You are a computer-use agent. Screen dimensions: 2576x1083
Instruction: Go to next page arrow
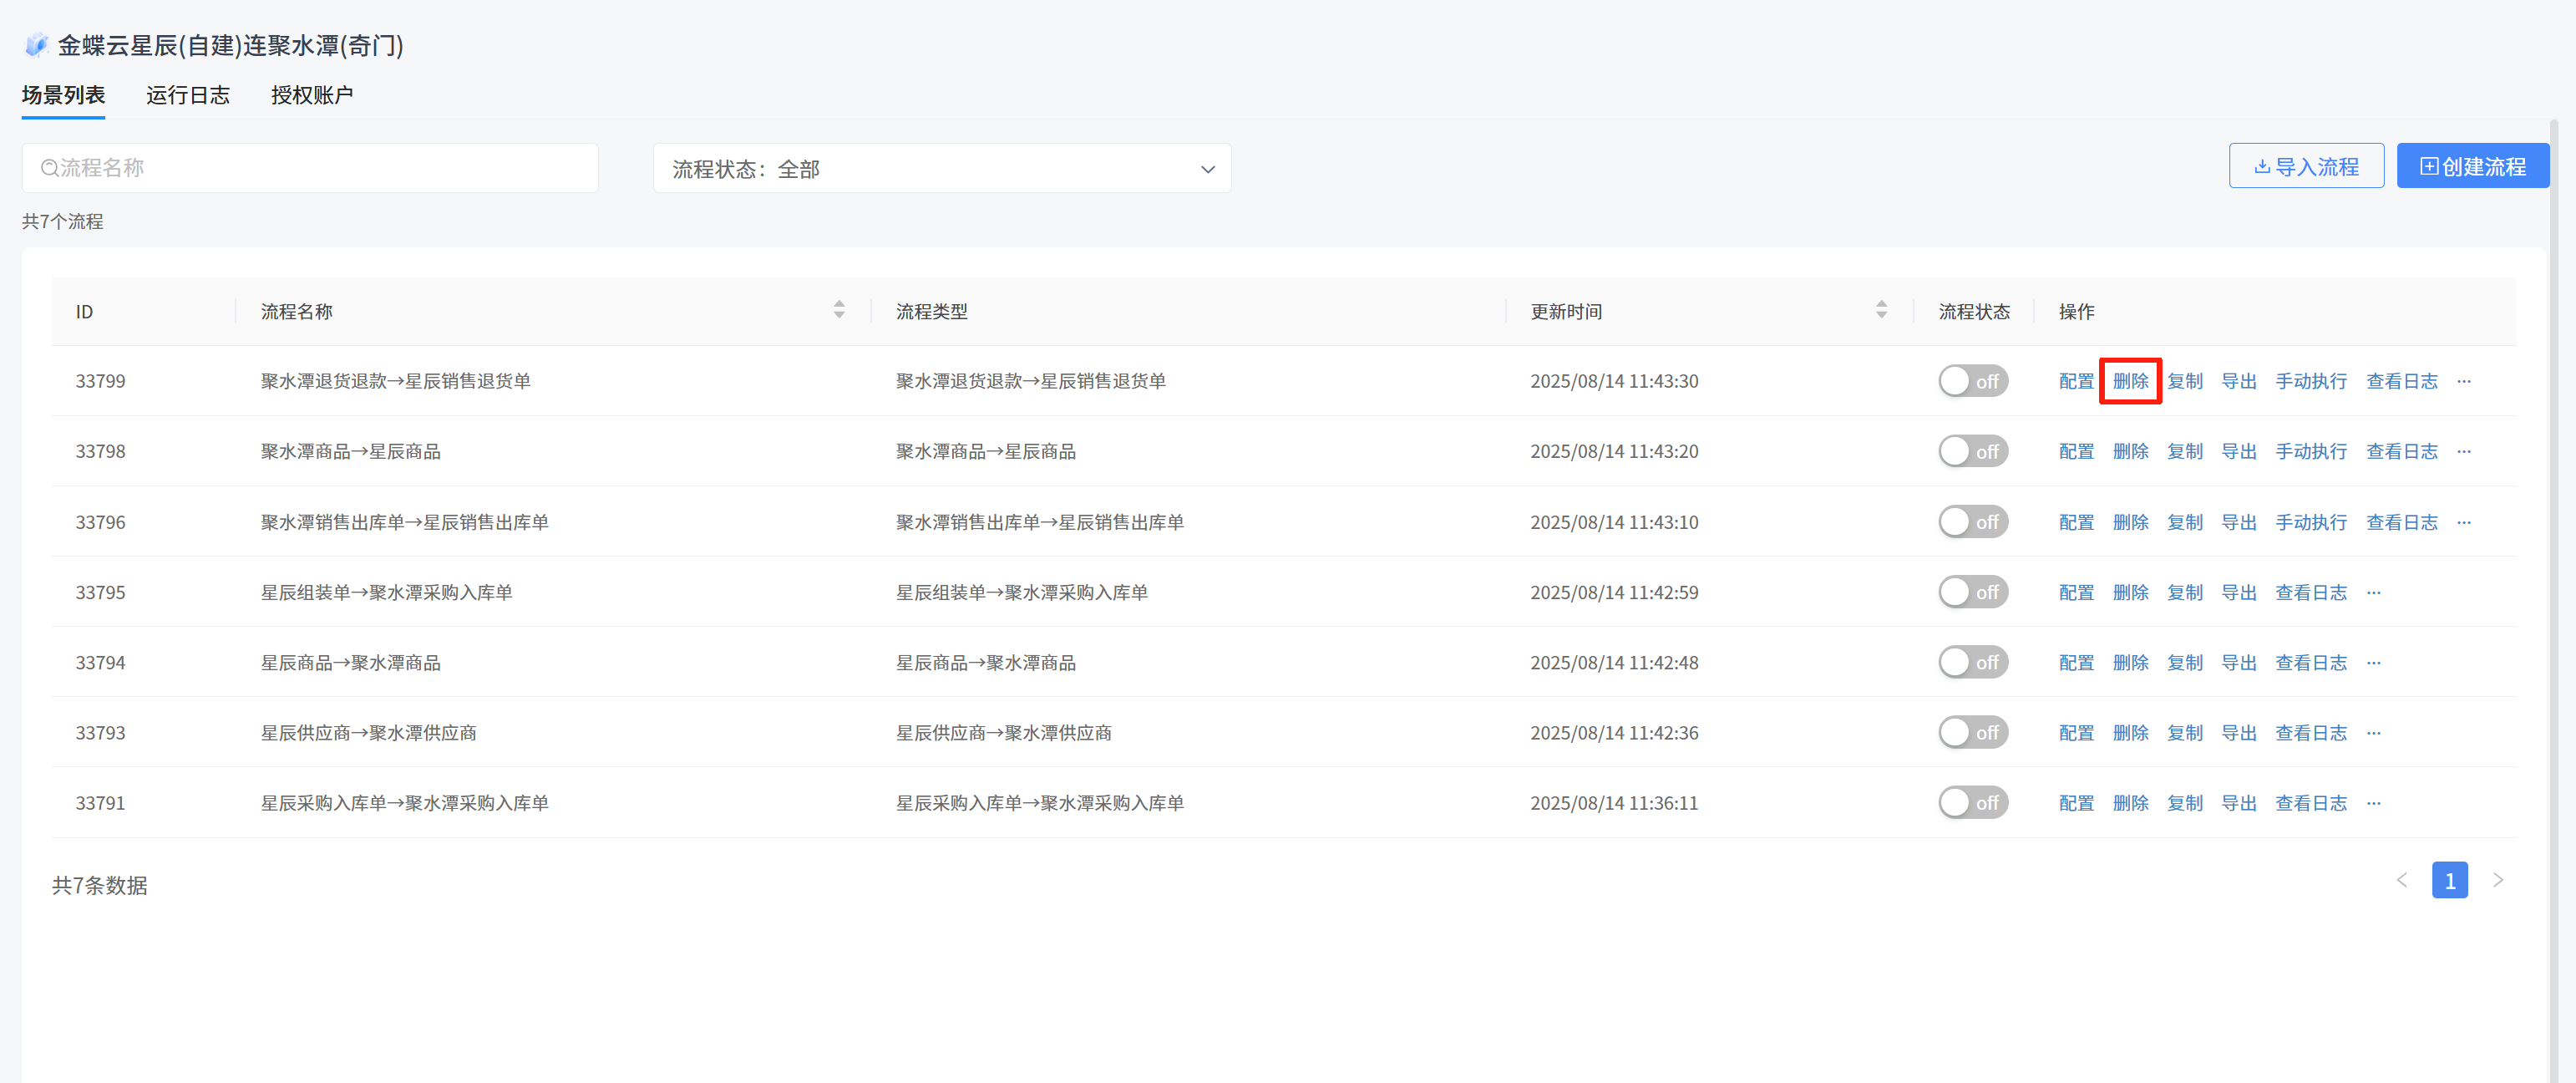pyautogui.click(x=2497, y=880)
